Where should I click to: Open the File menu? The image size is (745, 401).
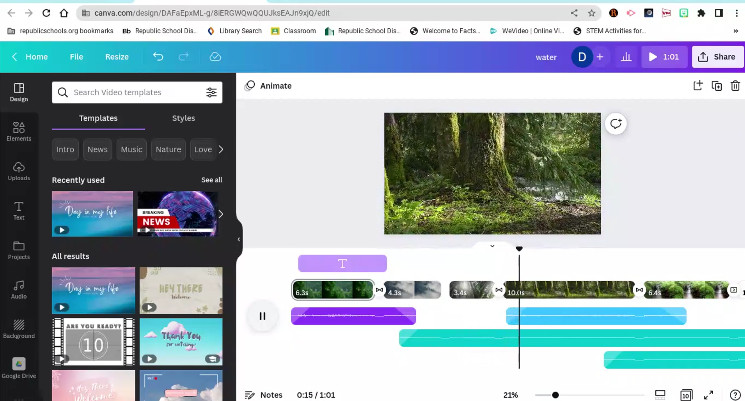click(x=76, y=57)
